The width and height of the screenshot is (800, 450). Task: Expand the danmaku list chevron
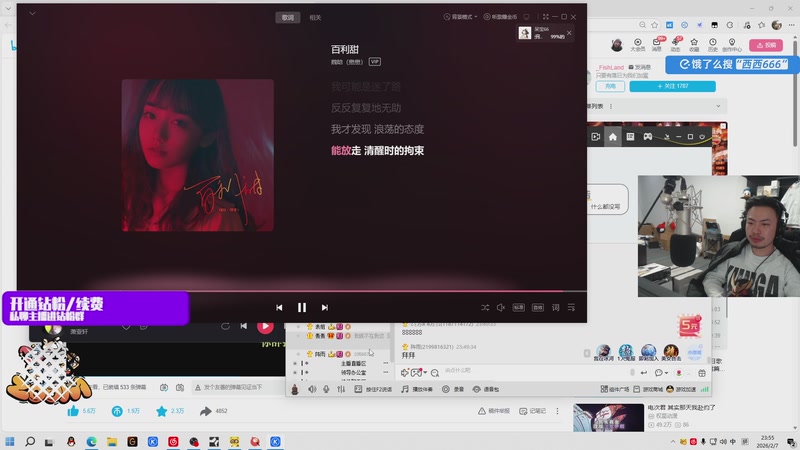coord(718,106)
